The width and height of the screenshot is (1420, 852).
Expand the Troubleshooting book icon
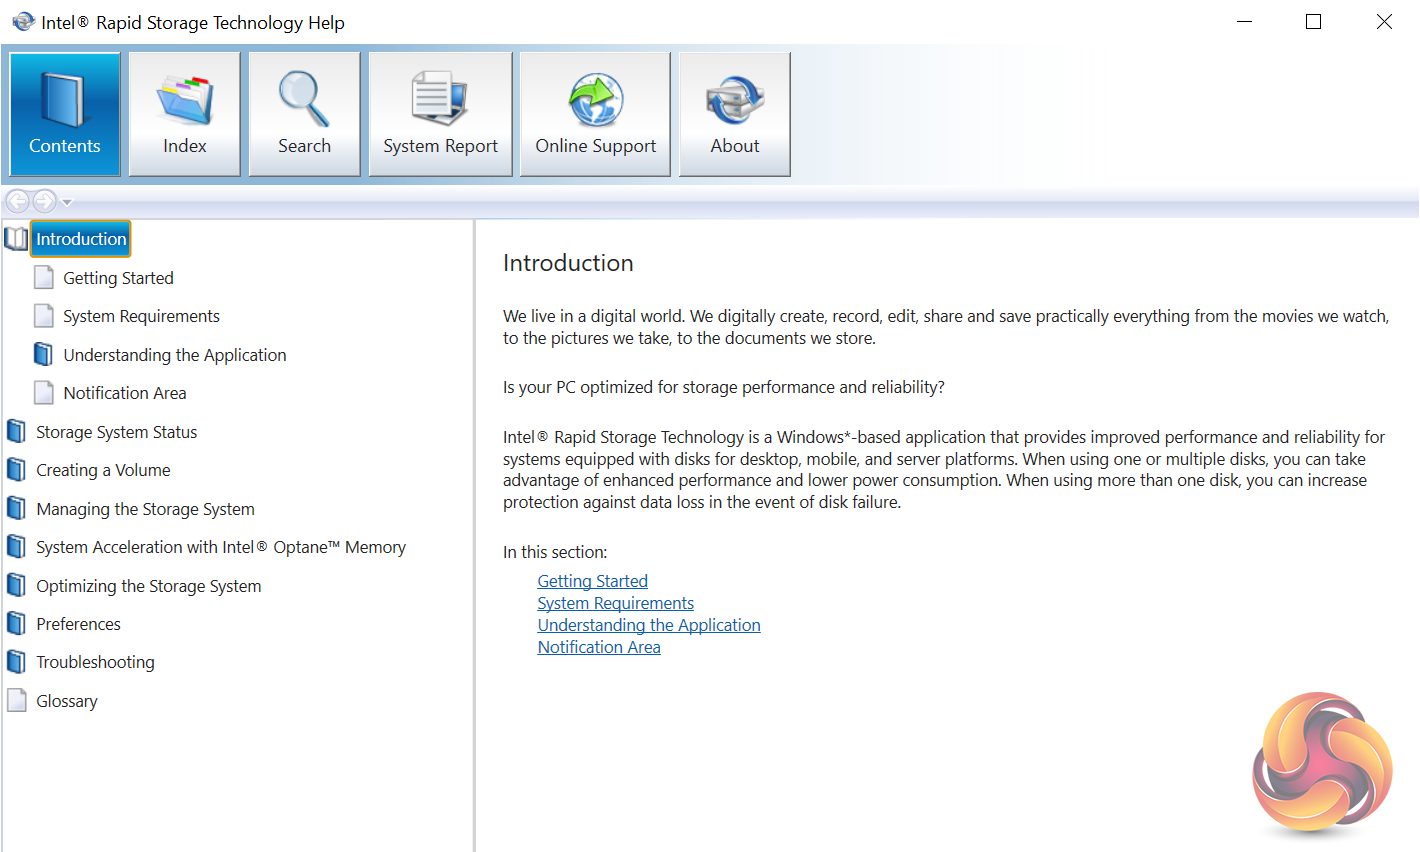16,662
